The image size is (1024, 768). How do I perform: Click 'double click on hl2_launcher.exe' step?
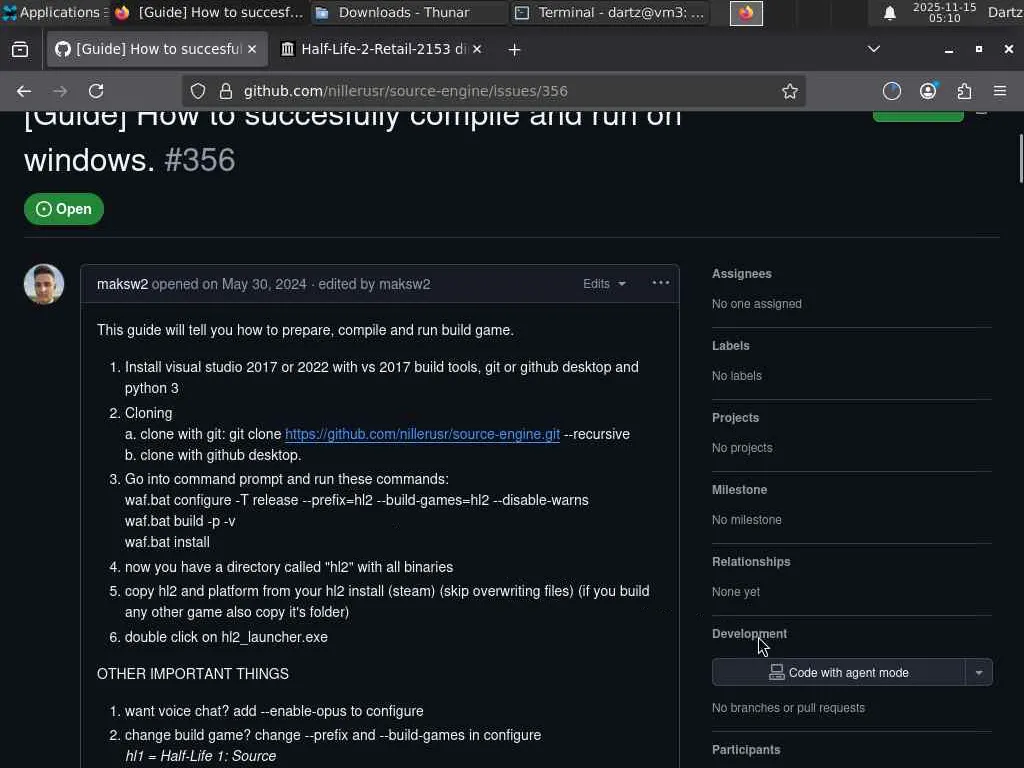pyautogui.click(x=226, y=637)
